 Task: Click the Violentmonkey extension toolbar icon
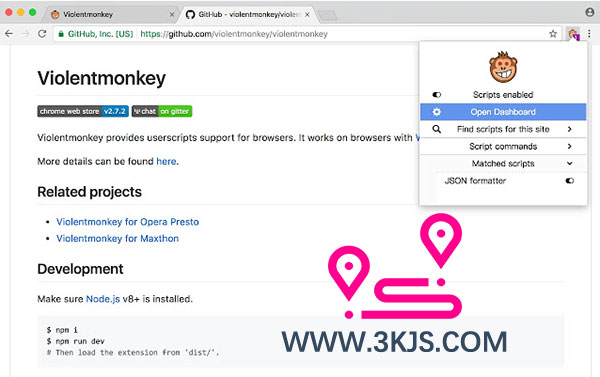coord(574,34)
